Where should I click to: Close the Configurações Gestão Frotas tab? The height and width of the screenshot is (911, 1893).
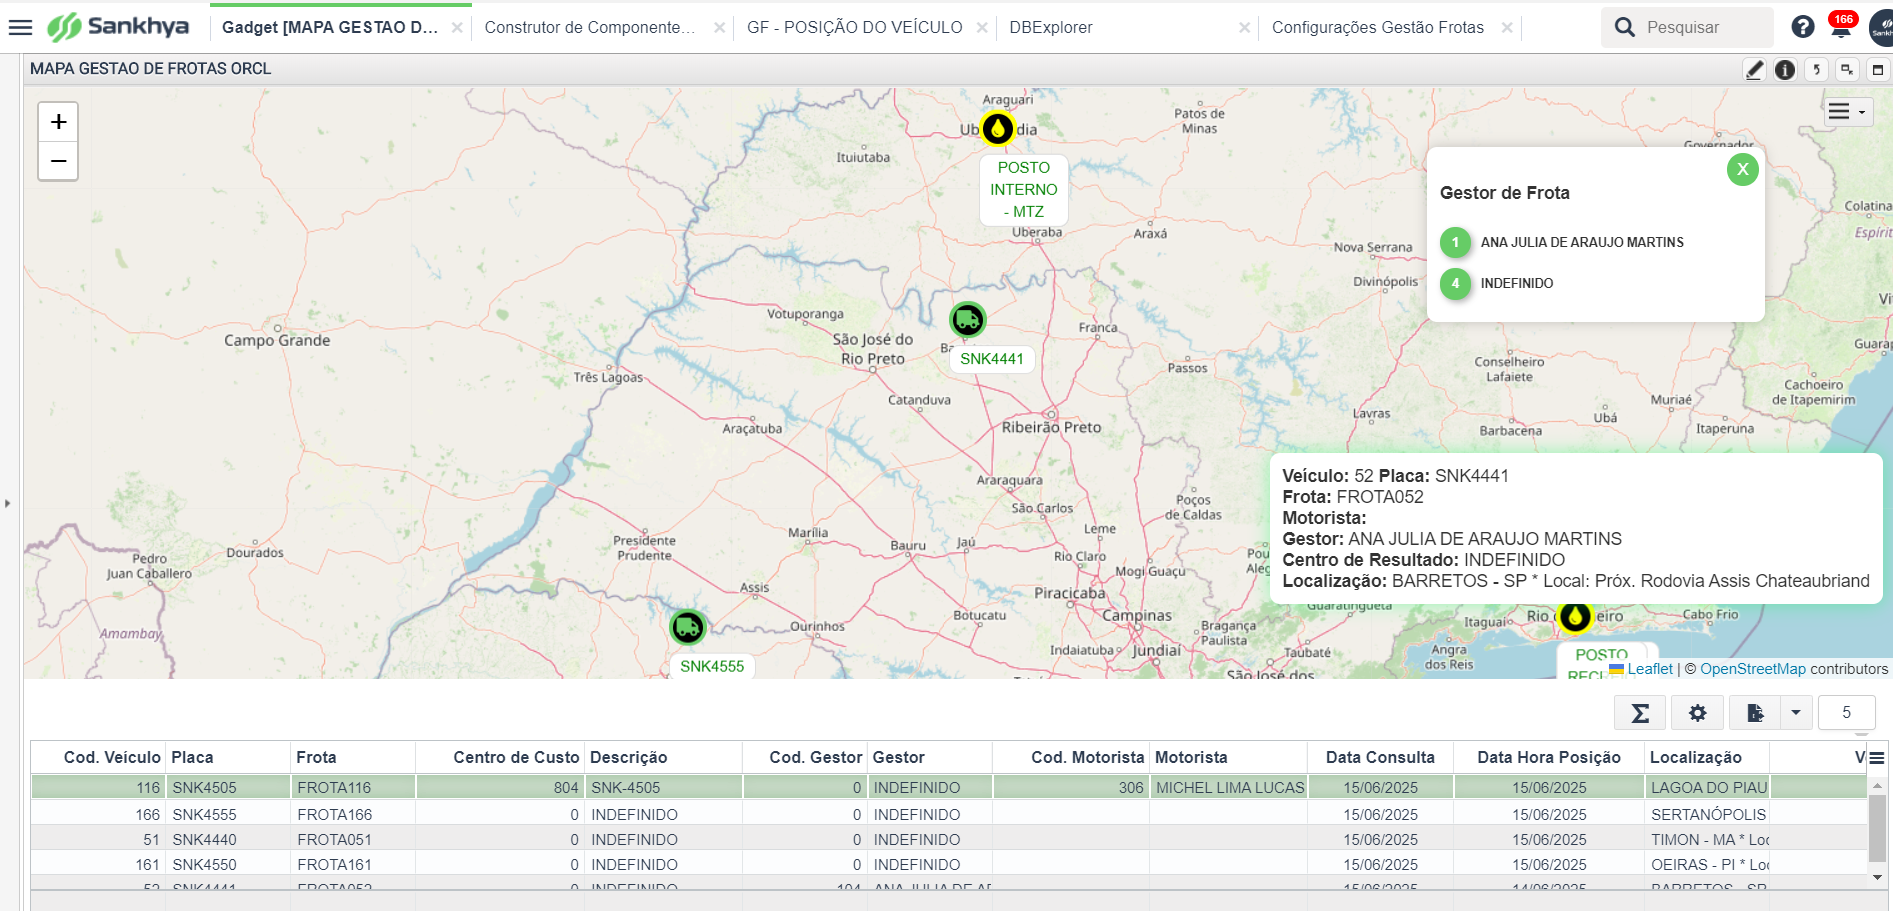(1507, 28)
